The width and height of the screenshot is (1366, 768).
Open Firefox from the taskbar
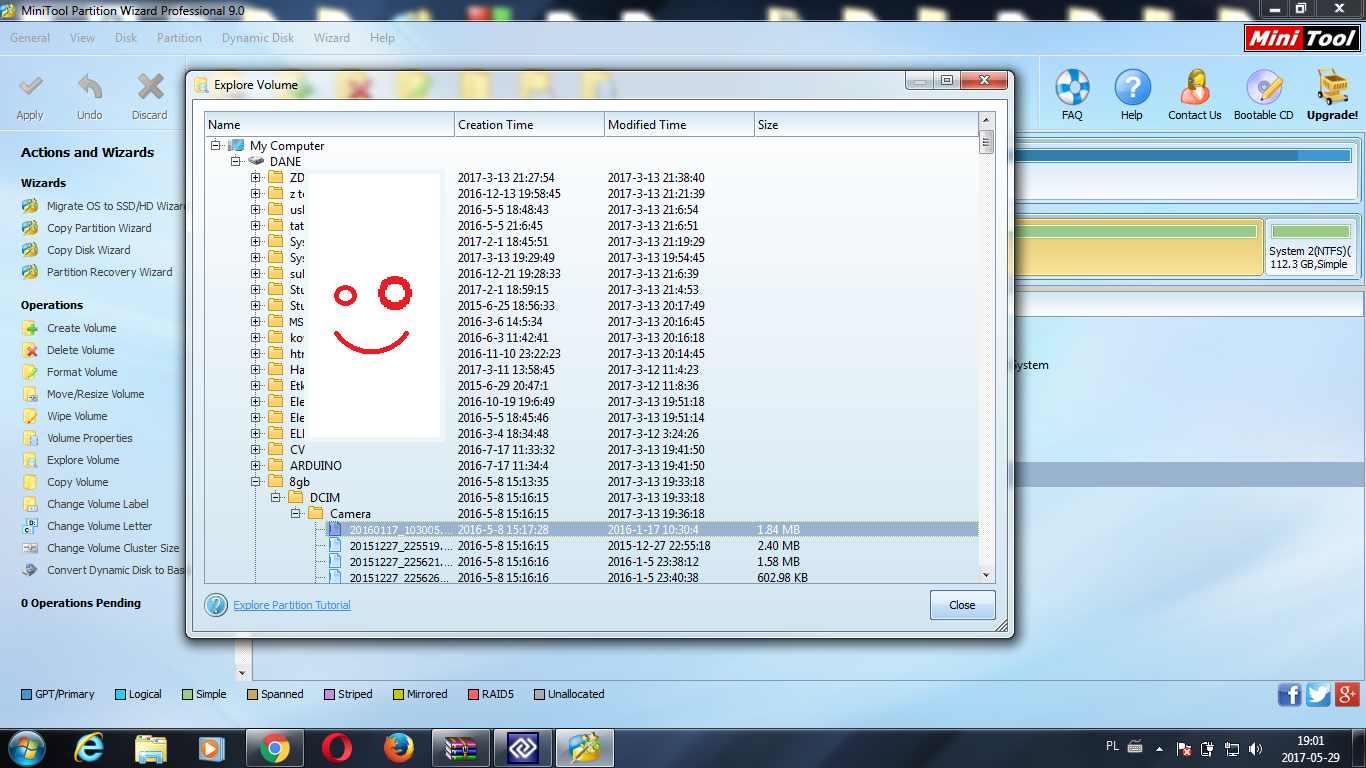(x=399, y=748)
